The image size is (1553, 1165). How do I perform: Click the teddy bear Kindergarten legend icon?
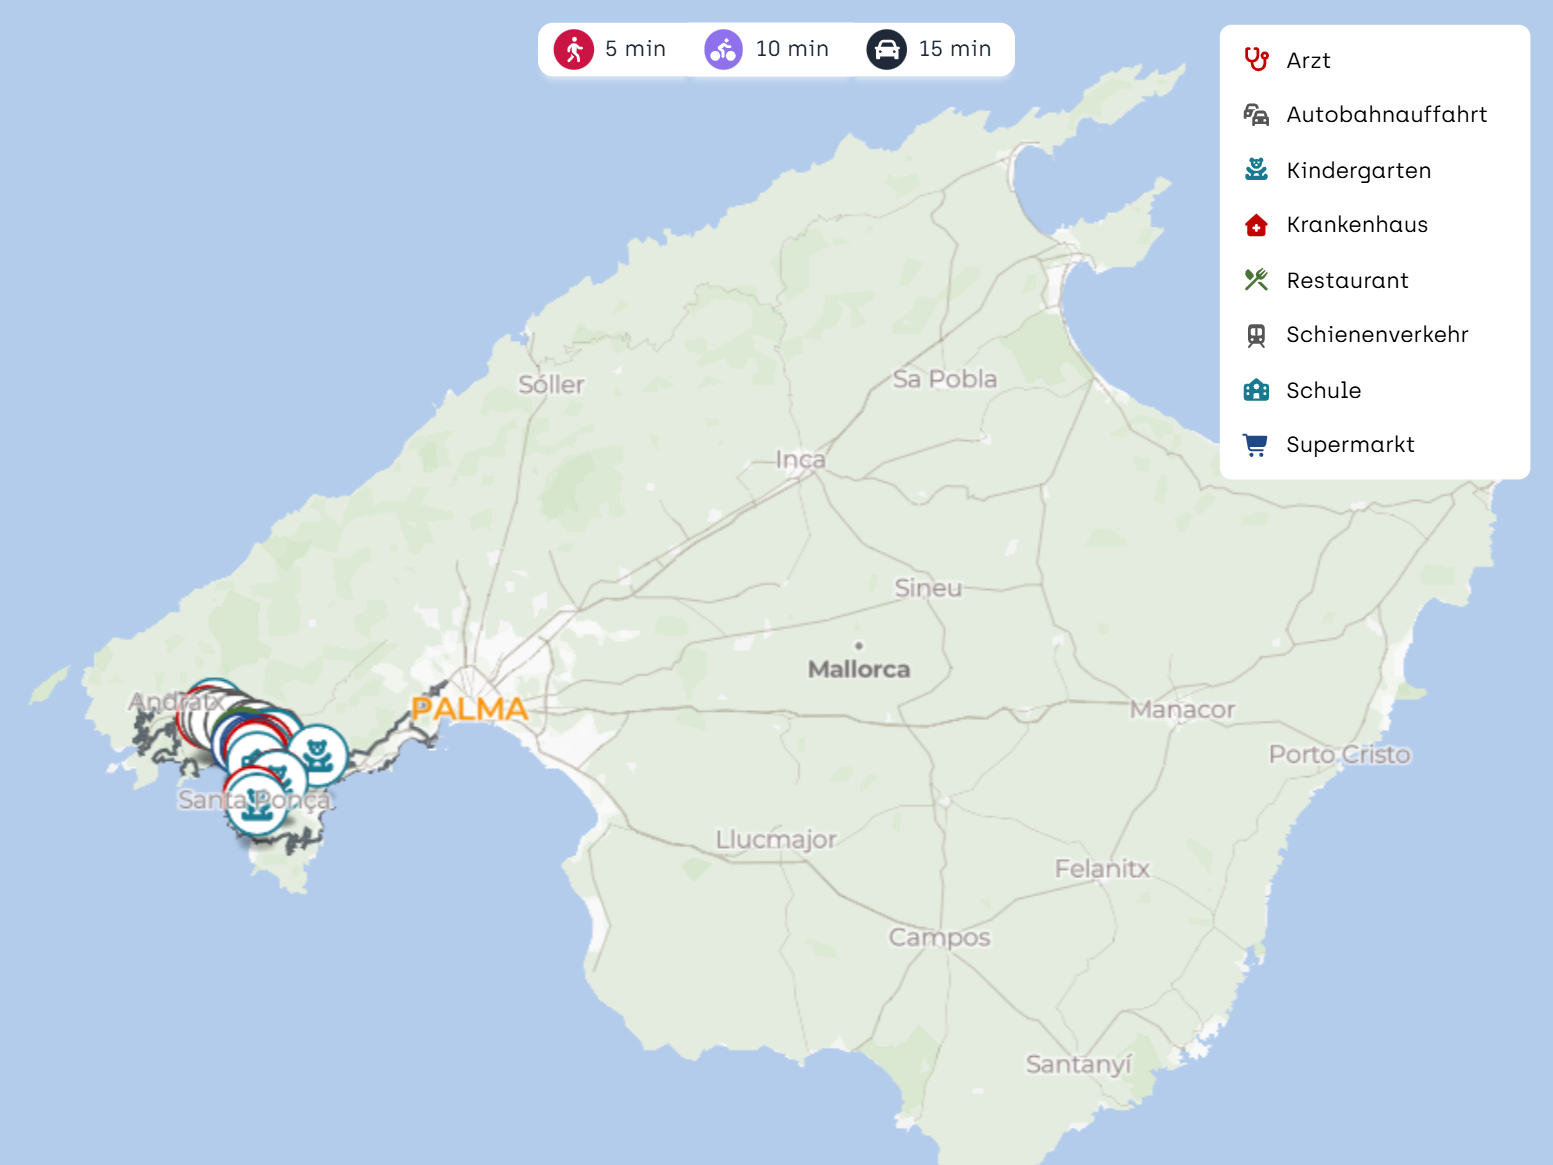1256,170
